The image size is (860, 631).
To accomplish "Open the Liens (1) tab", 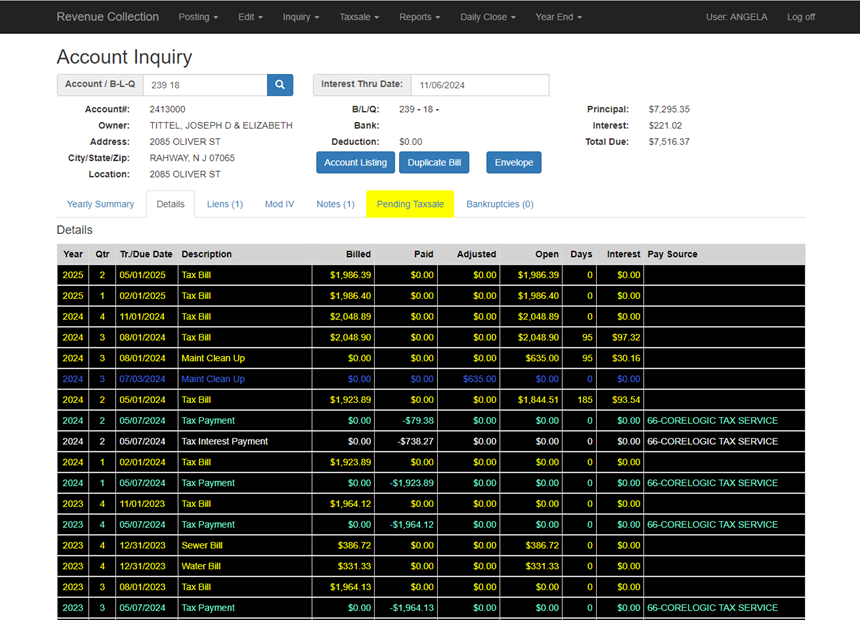I will click(225, 204).
